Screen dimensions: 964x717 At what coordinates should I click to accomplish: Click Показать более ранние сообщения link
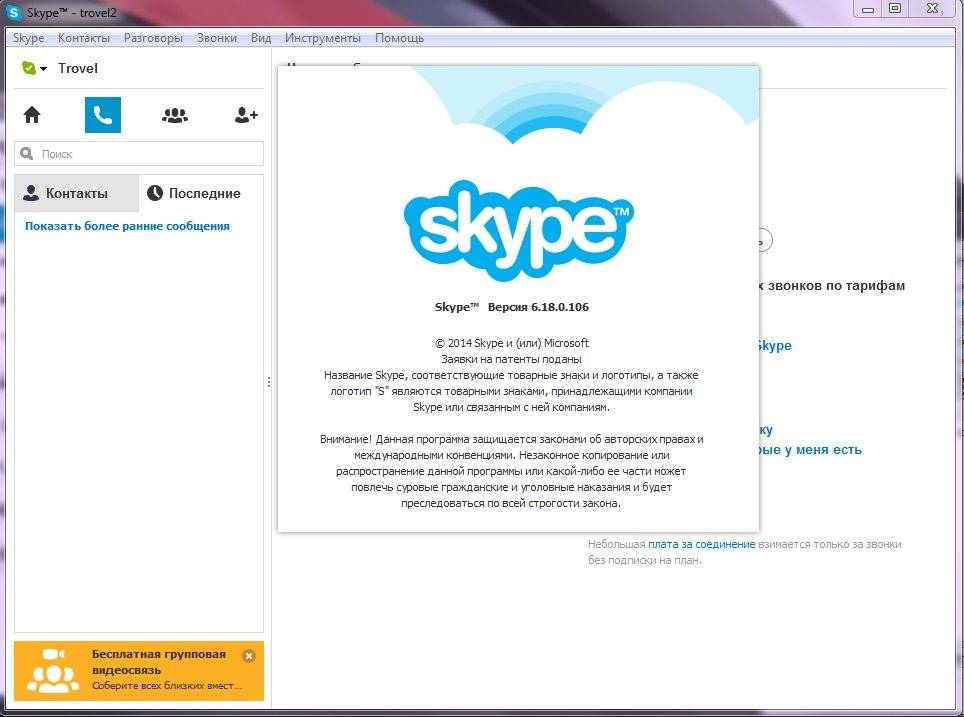pyautogui.click(x=127, y=226)
